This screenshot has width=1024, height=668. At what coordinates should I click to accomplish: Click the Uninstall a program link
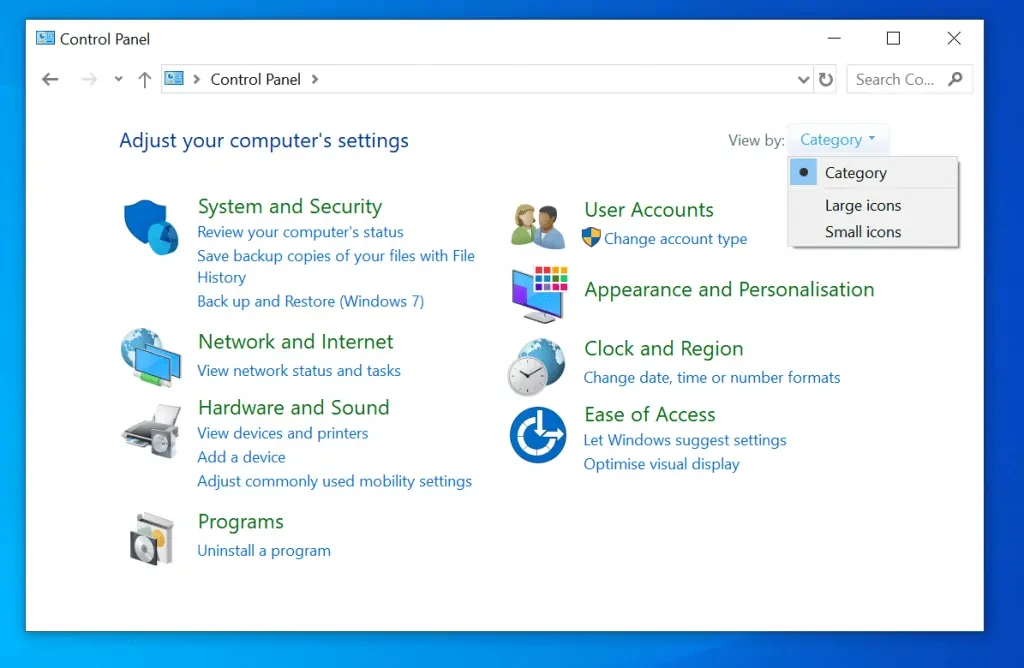click(x=264, y=551)
